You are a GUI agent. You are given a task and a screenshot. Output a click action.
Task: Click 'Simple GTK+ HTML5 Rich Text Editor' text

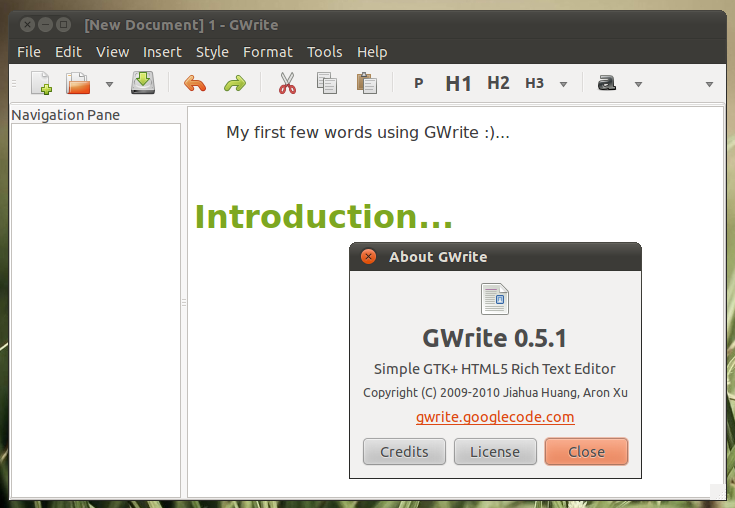pyautogui.click(x=495, y=369)
